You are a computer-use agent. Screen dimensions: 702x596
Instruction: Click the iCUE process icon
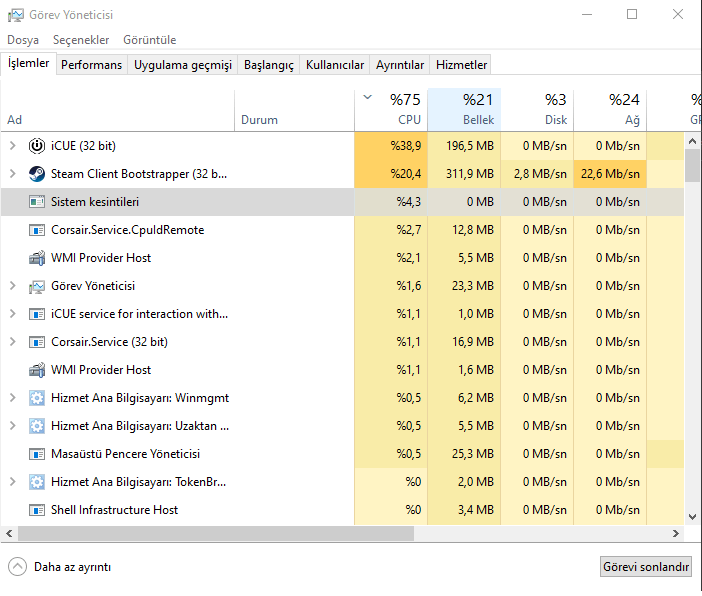pyautogui.click(x=37, y=146)
